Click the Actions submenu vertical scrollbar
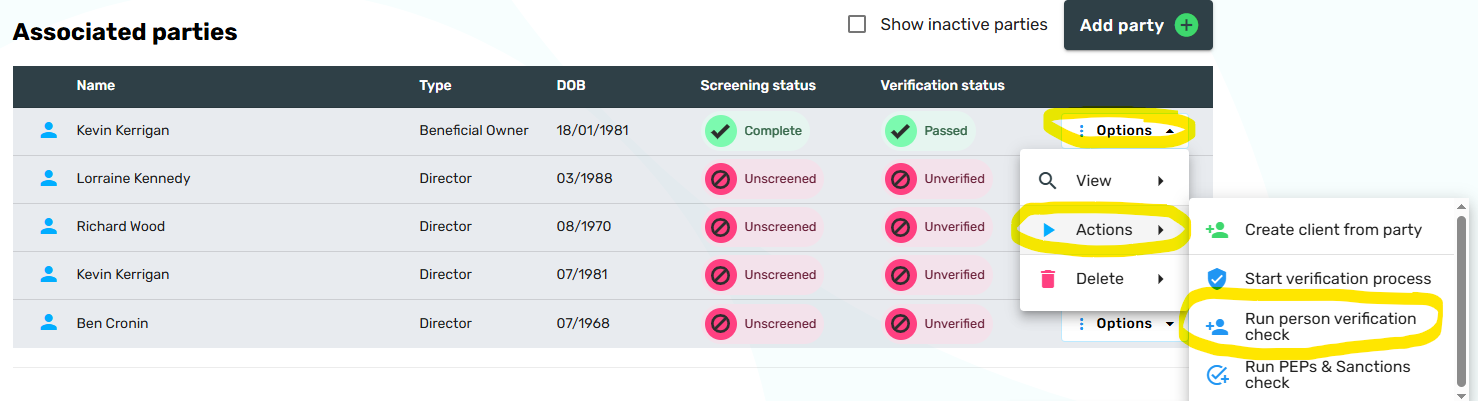1478x401 pixels. (x=1462, y=300)
